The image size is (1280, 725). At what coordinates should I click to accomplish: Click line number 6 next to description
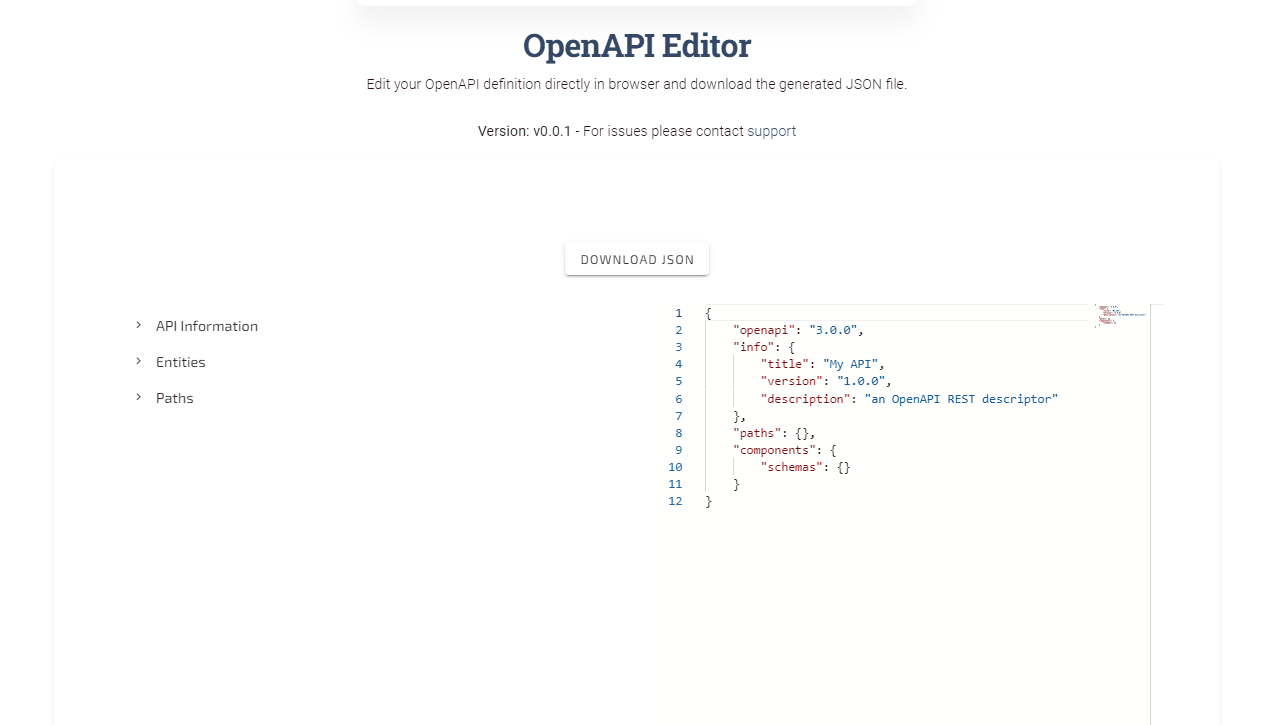point(678,398)
